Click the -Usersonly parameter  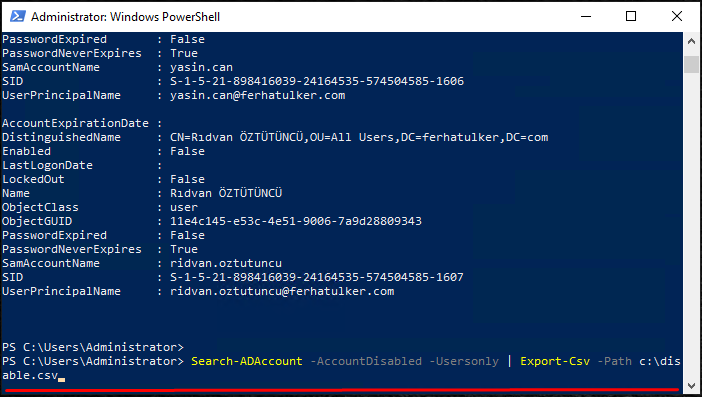(x=464, y=361)
